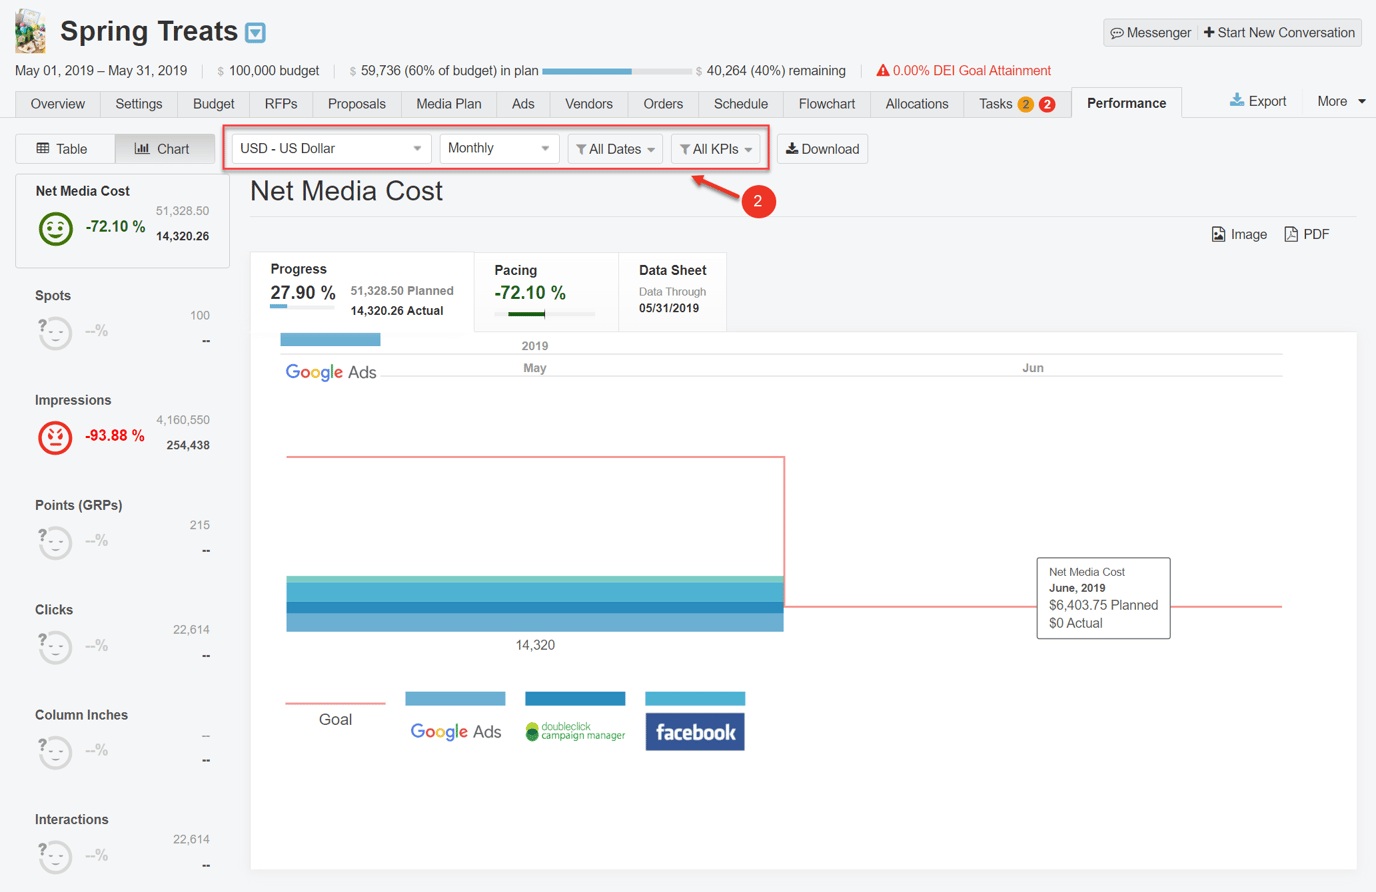Viewport: 1376px width, 892px height.
Task: Click the Google Ads logo in the legend
Action: point(455,731)
